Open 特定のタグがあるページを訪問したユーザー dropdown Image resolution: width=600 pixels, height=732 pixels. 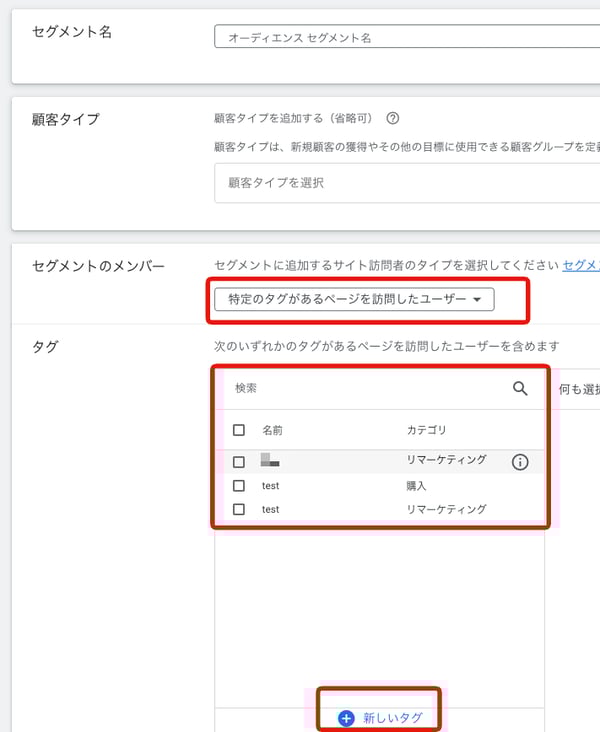(x=354, y=299)
